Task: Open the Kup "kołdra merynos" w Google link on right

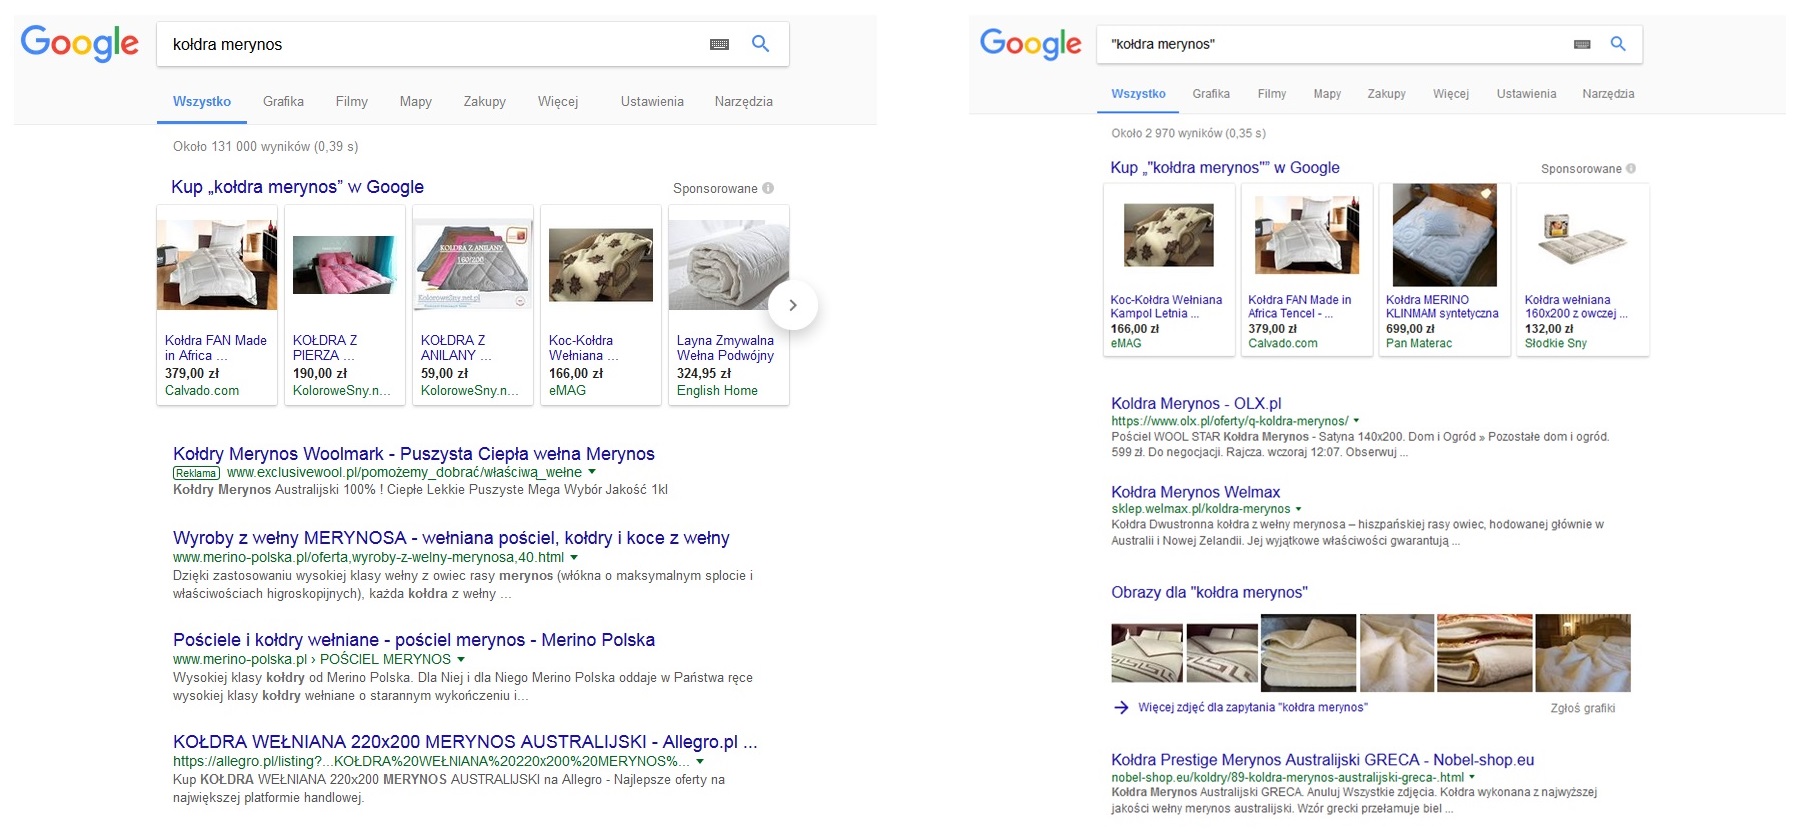Action: [1225, 168]
